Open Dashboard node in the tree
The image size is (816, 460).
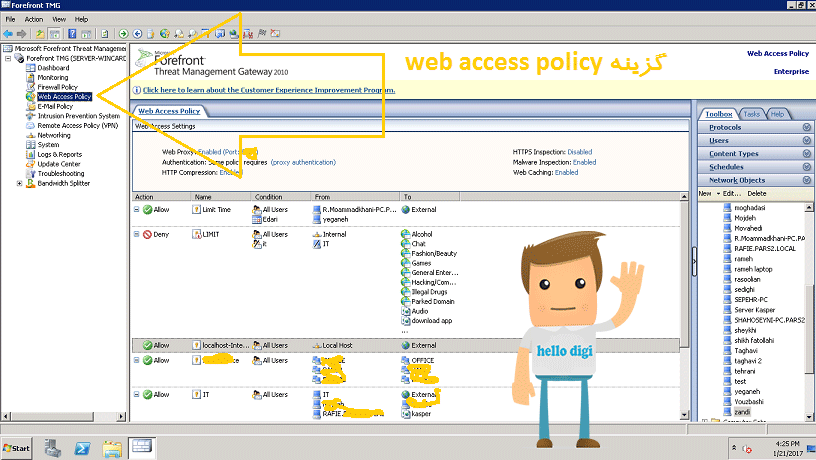[x=53, y=68]
